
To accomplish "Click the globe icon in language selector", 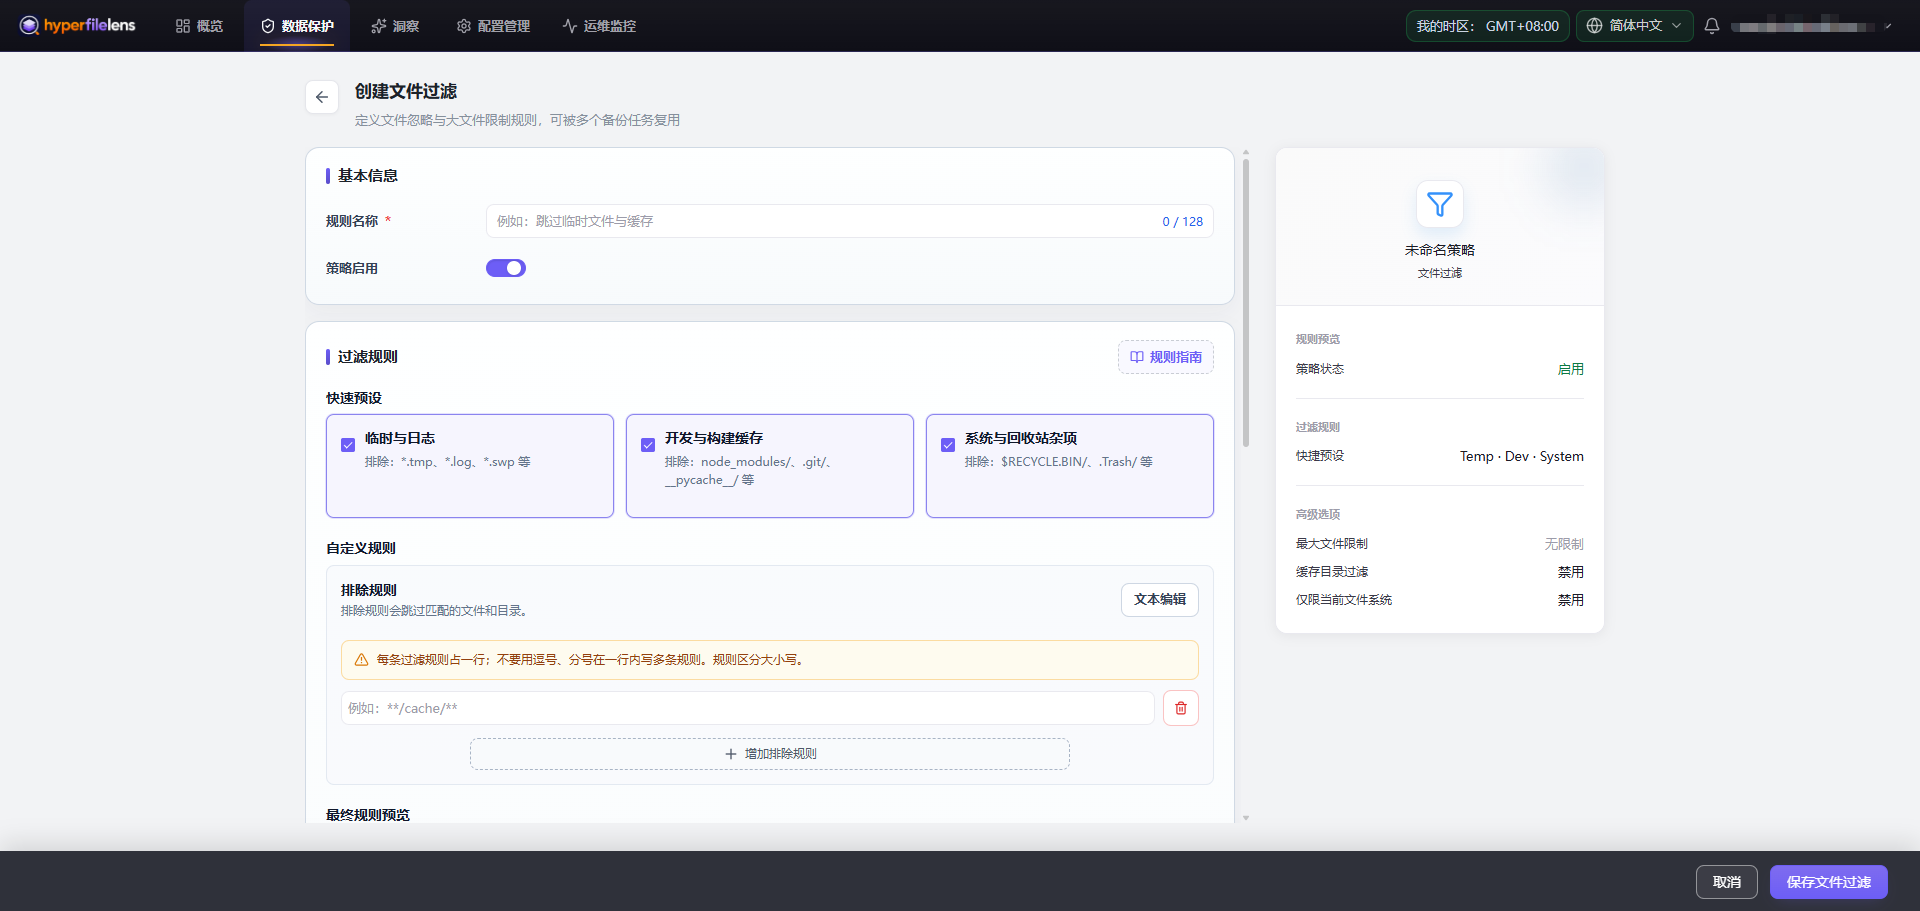I will (1595, 26).
